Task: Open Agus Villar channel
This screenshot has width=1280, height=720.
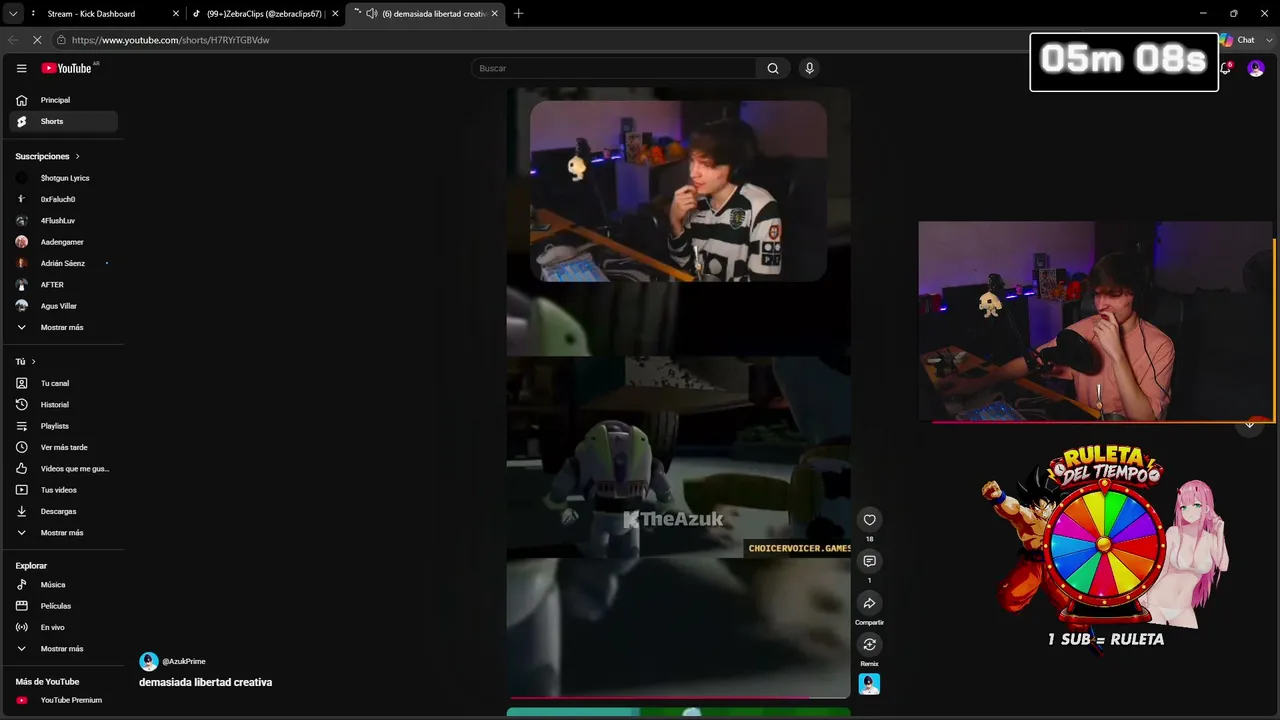Action: point(64,306)
